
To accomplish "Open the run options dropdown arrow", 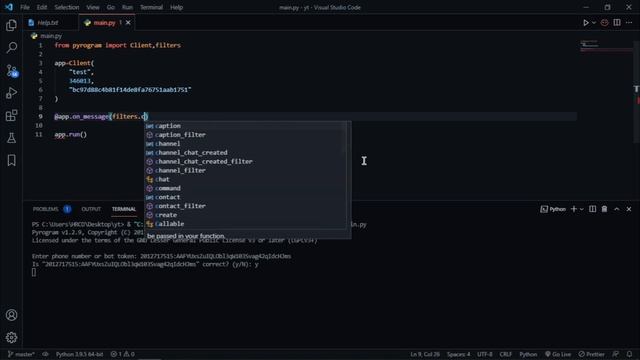I will pyautogui.click(x=594, y=23).
